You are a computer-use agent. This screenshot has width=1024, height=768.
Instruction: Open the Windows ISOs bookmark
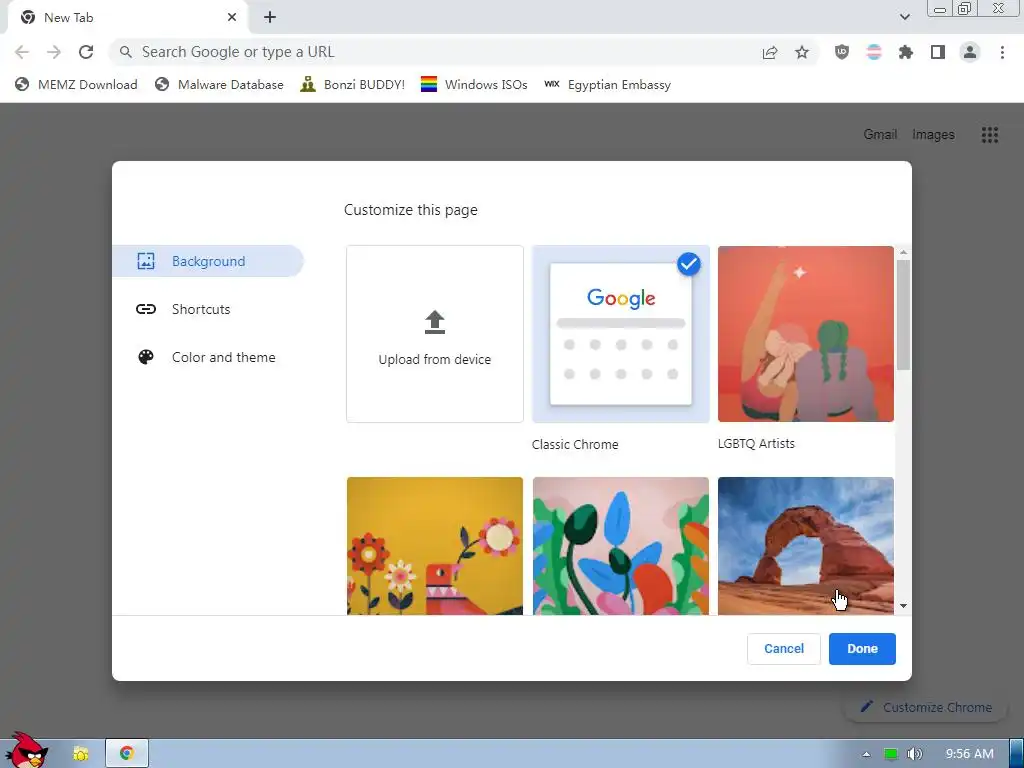(474, 85)
